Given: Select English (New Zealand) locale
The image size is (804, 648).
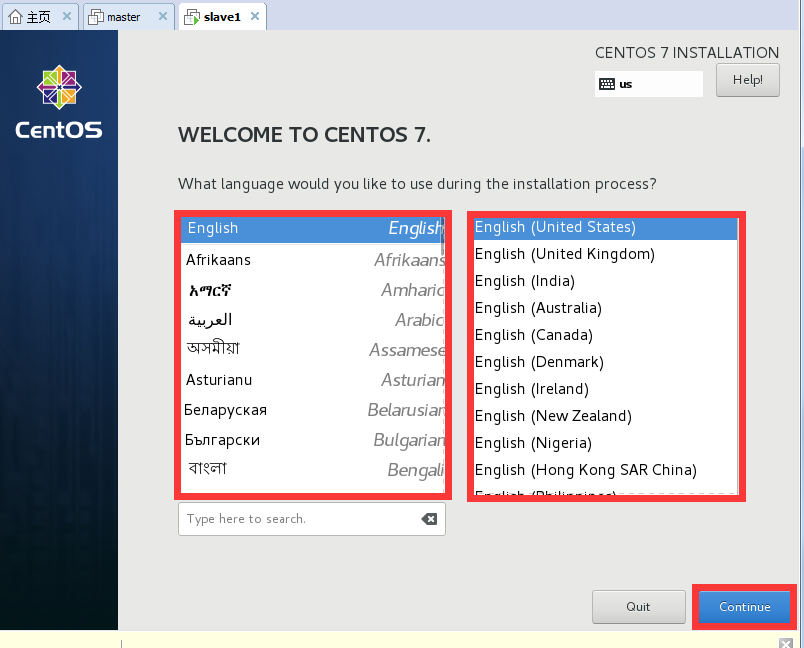Looking at the screenshot, I should [x=605, y=416].
